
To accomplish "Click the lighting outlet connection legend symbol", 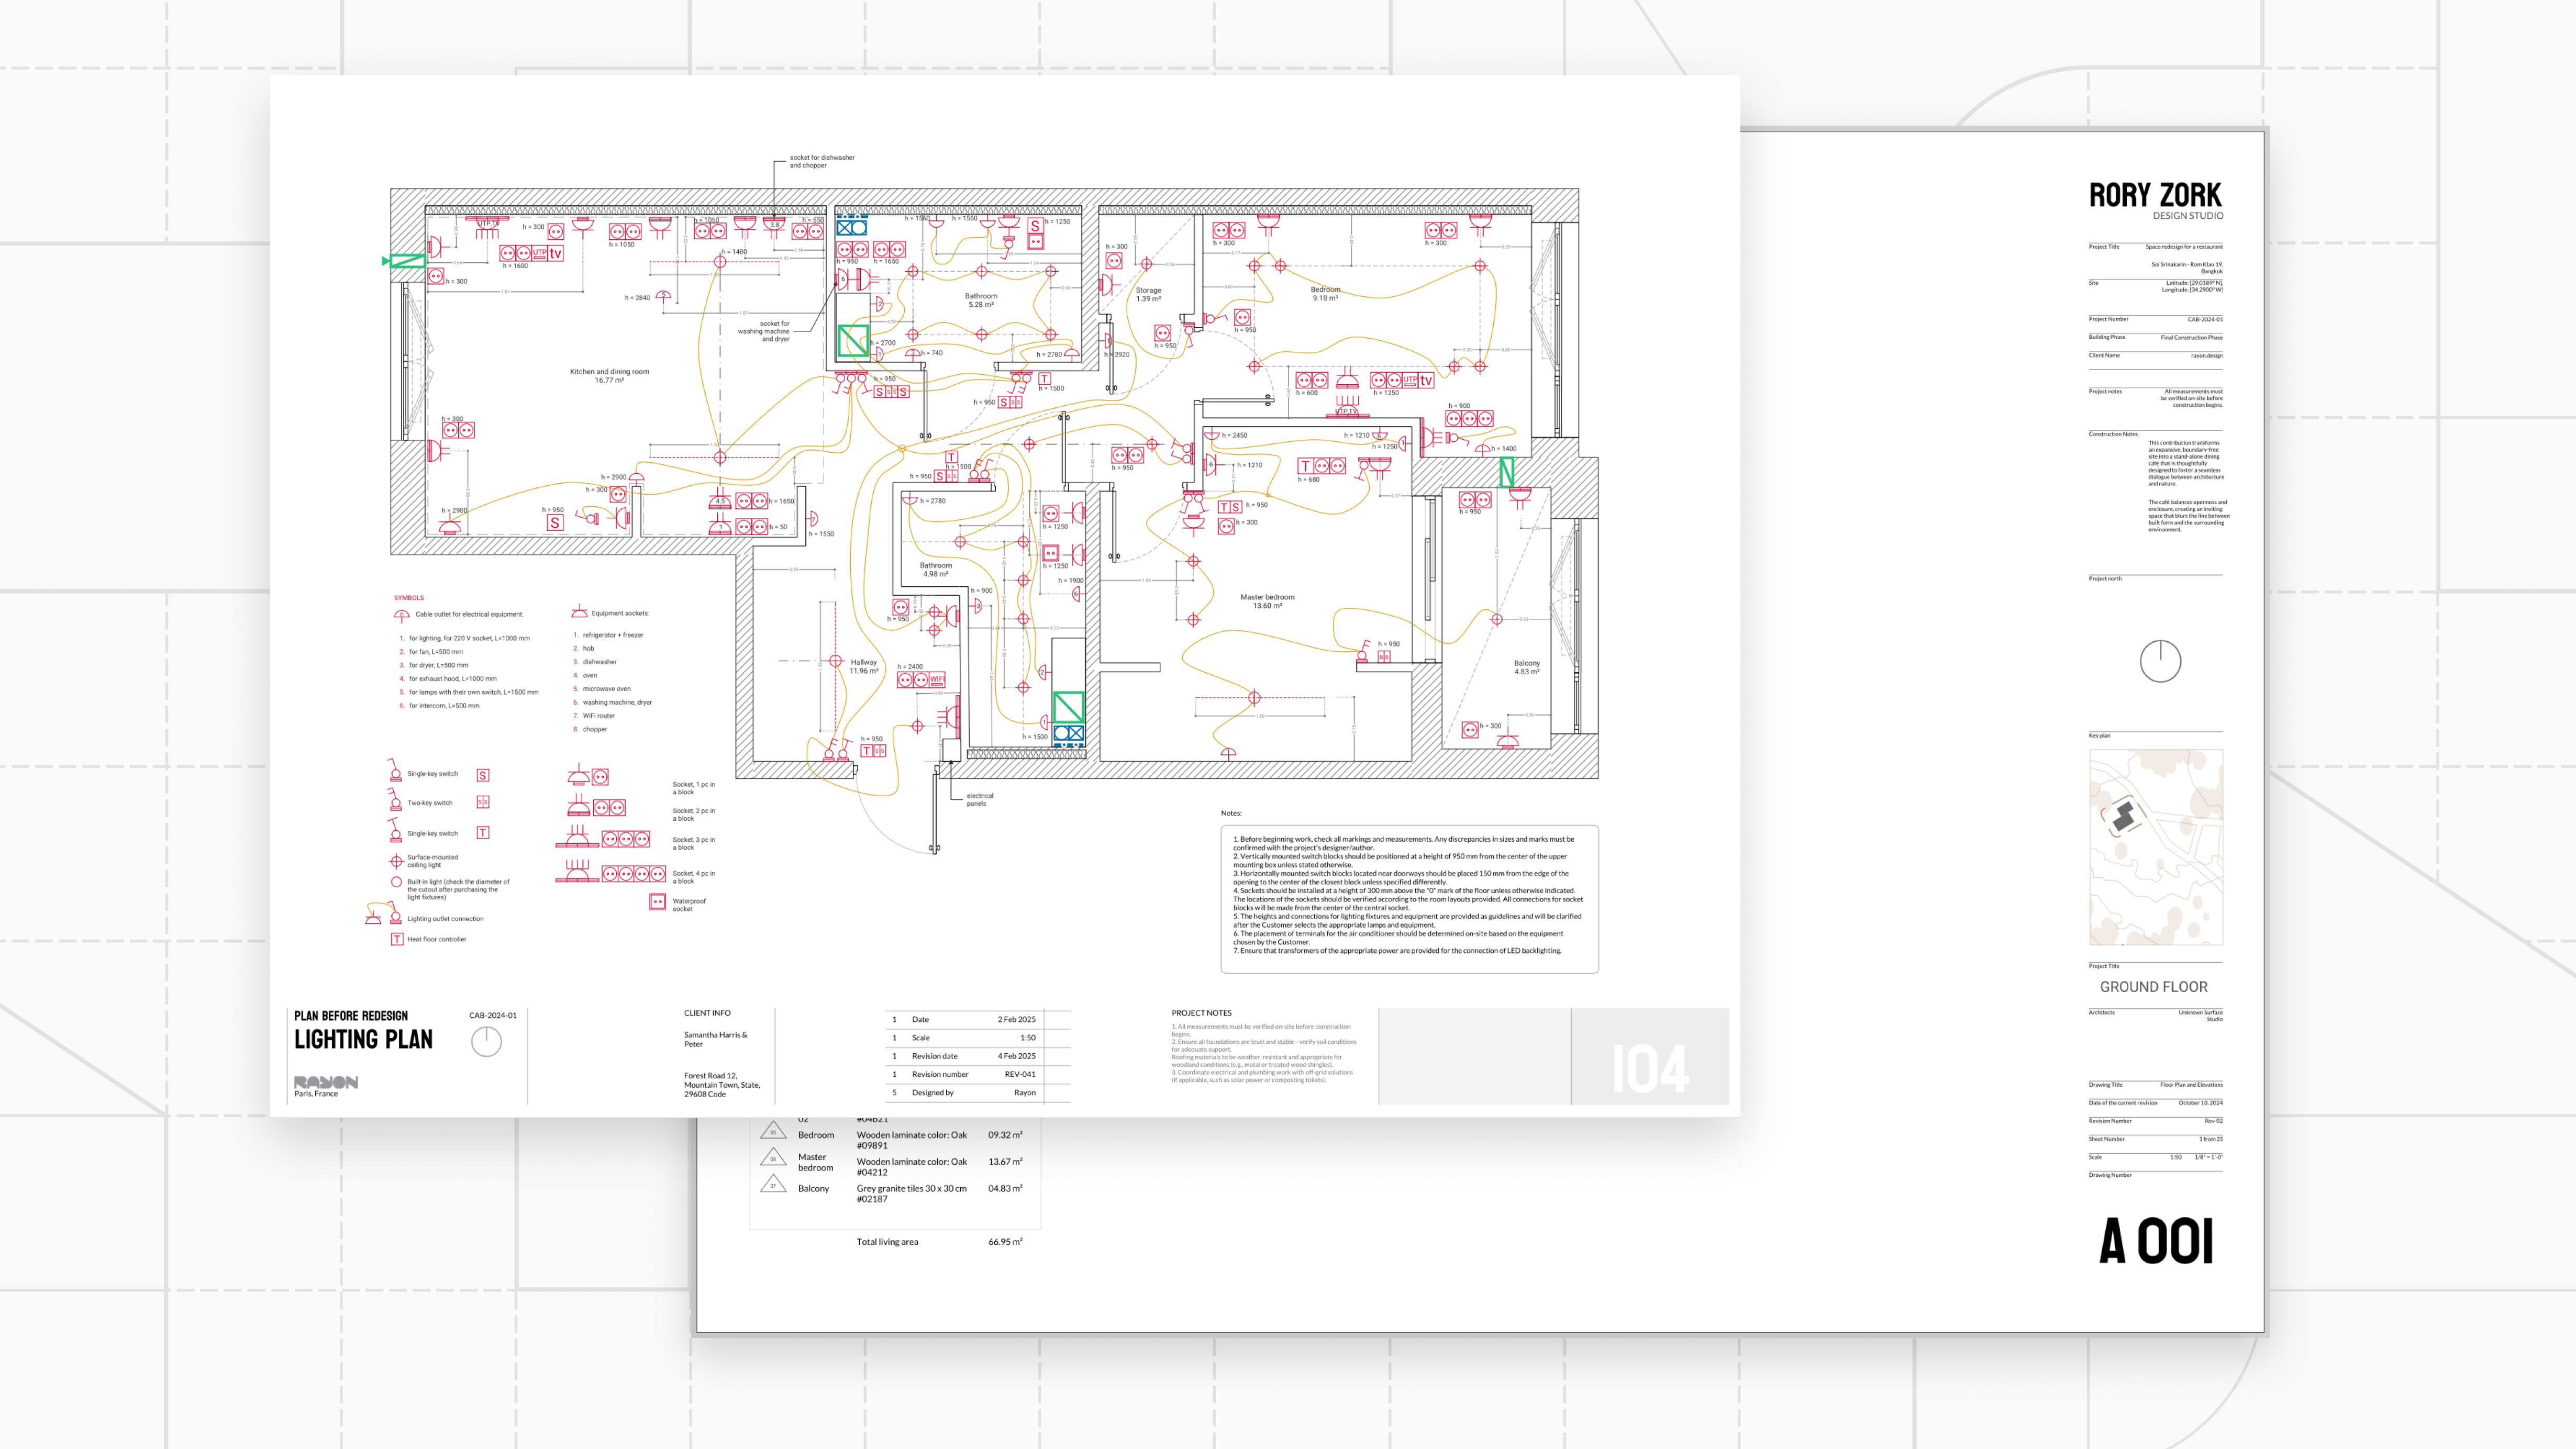I will 383,915.
